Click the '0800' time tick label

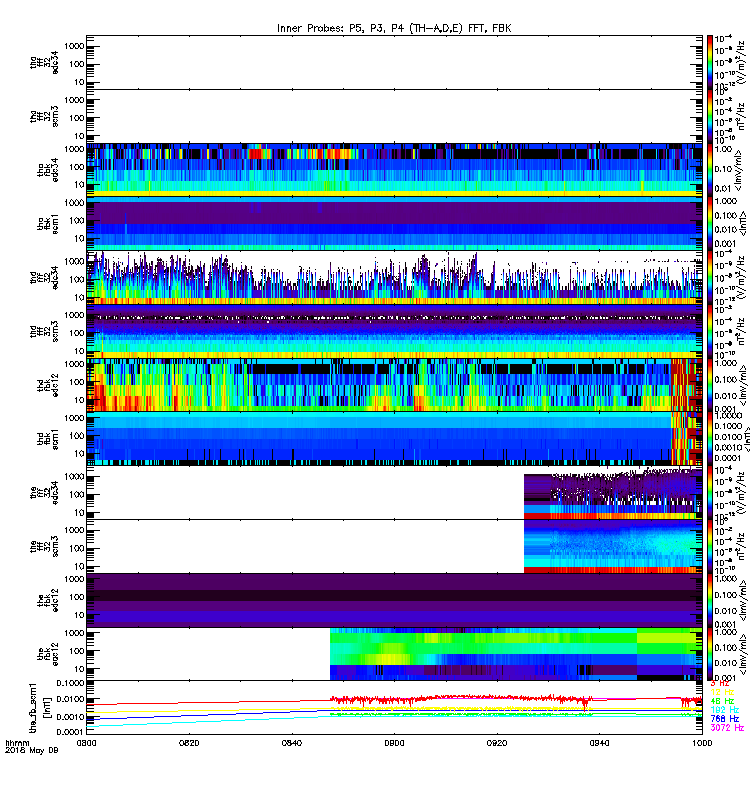click(x=86, y=743)
